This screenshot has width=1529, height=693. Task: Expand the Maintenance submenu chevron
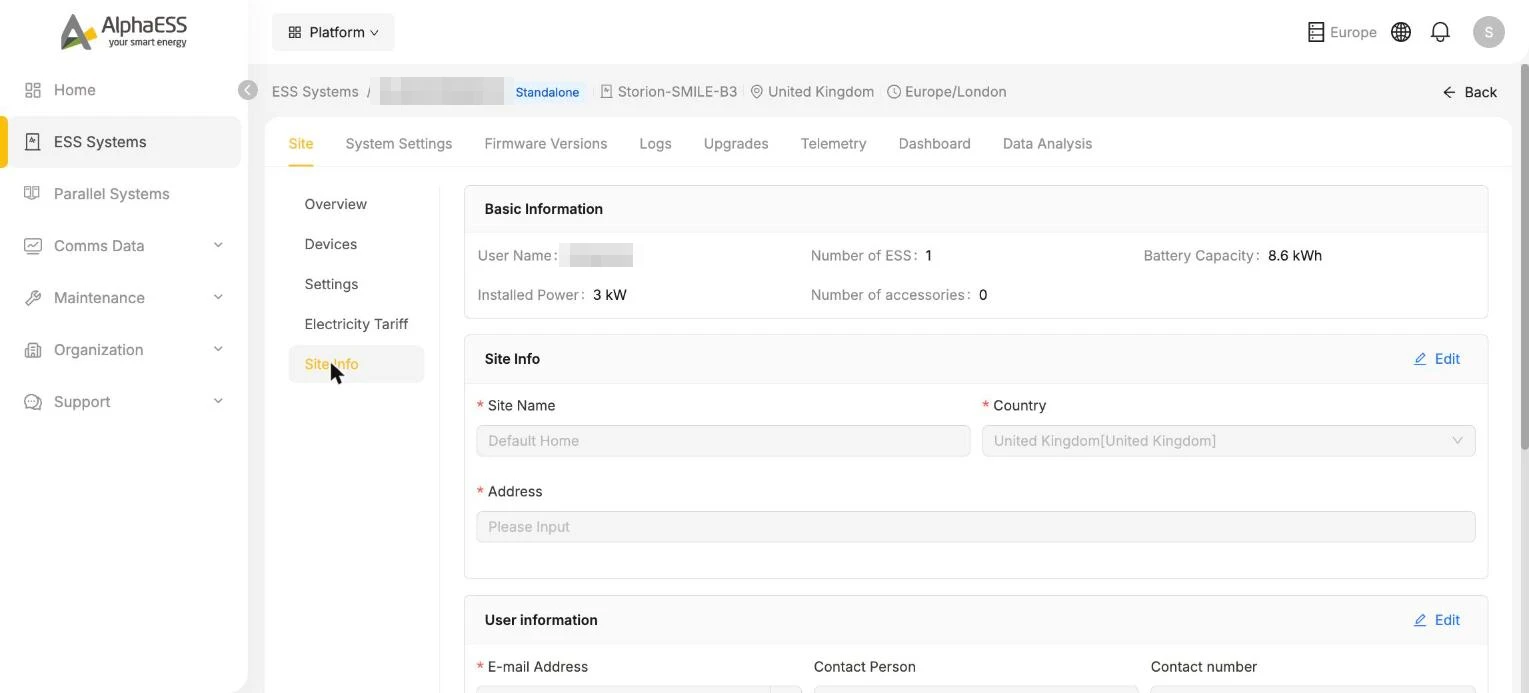click(218, 298)
